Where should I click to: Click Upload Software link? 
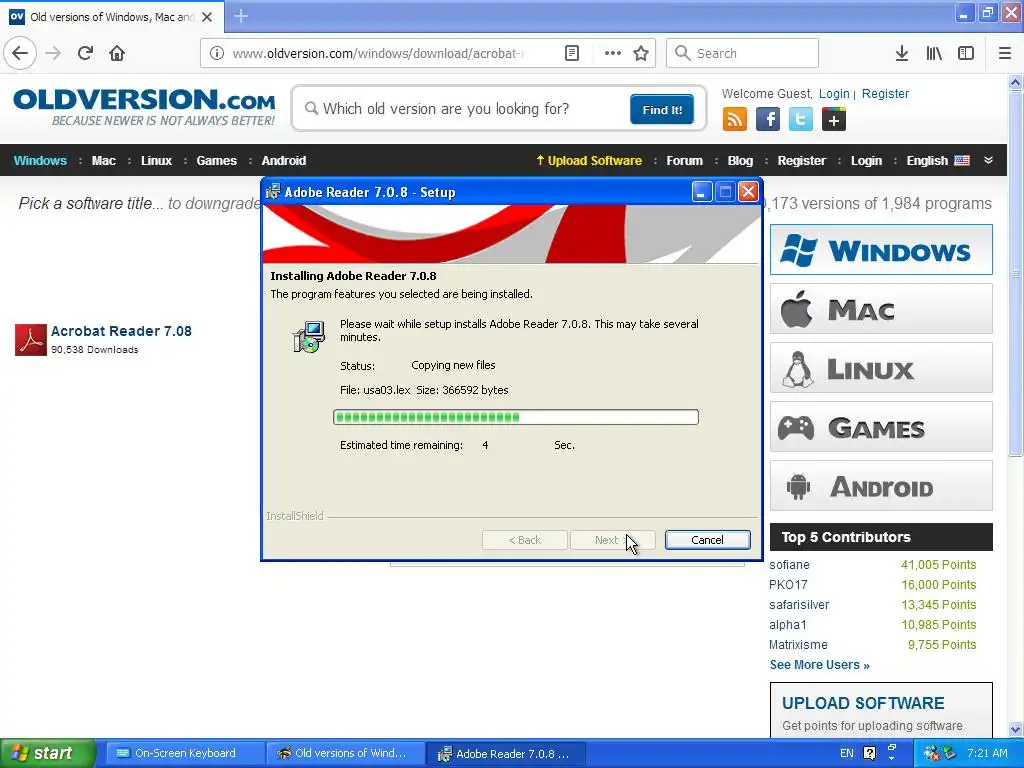tap(589, 160)
